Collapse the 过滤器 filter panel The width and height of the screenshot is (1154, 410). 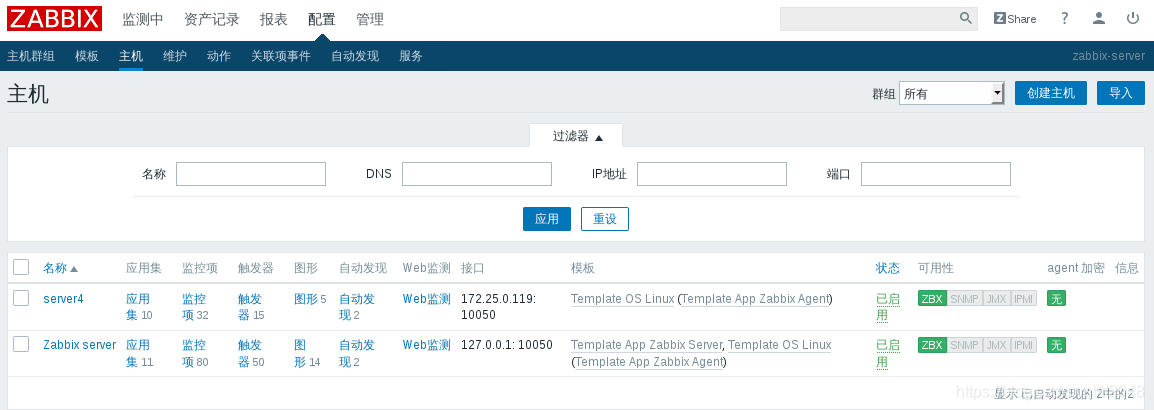(x=576, y=136)
